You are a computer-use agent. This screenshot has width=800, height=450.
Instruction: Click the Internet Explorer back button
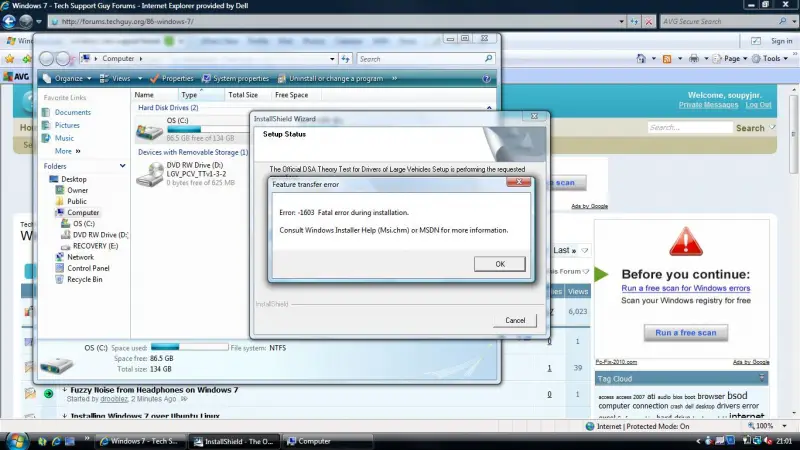[x=9, y=21]
